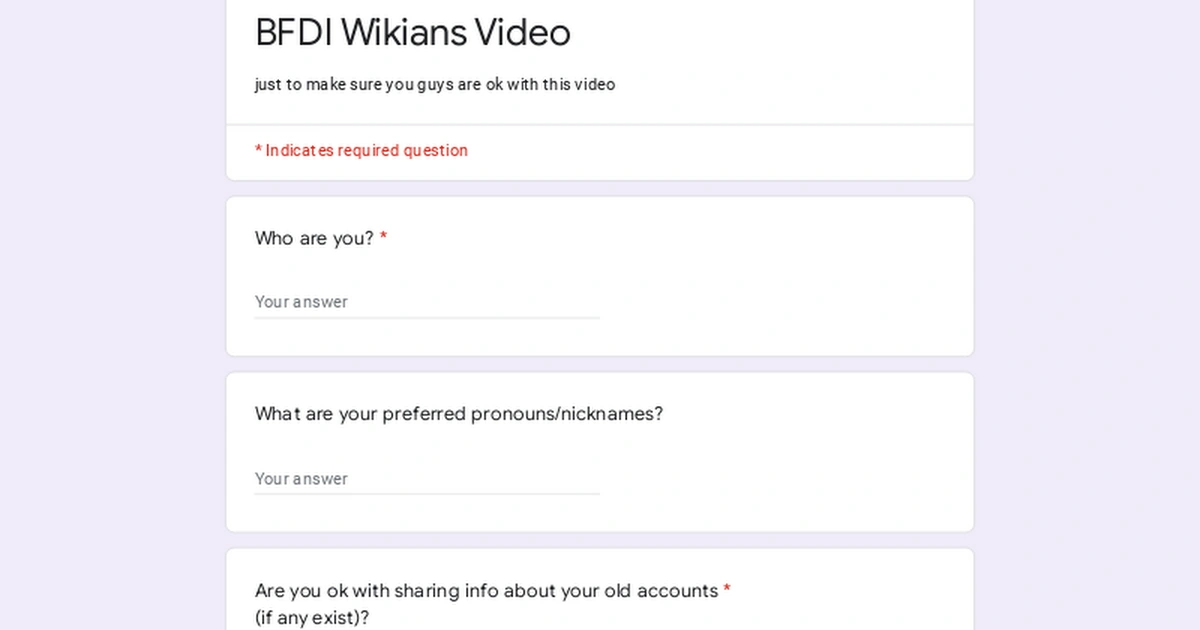This screenshot has height=630, width=1200.
Task: Click the "Your answer" placeholder under pronouns question
Action: 301,478
